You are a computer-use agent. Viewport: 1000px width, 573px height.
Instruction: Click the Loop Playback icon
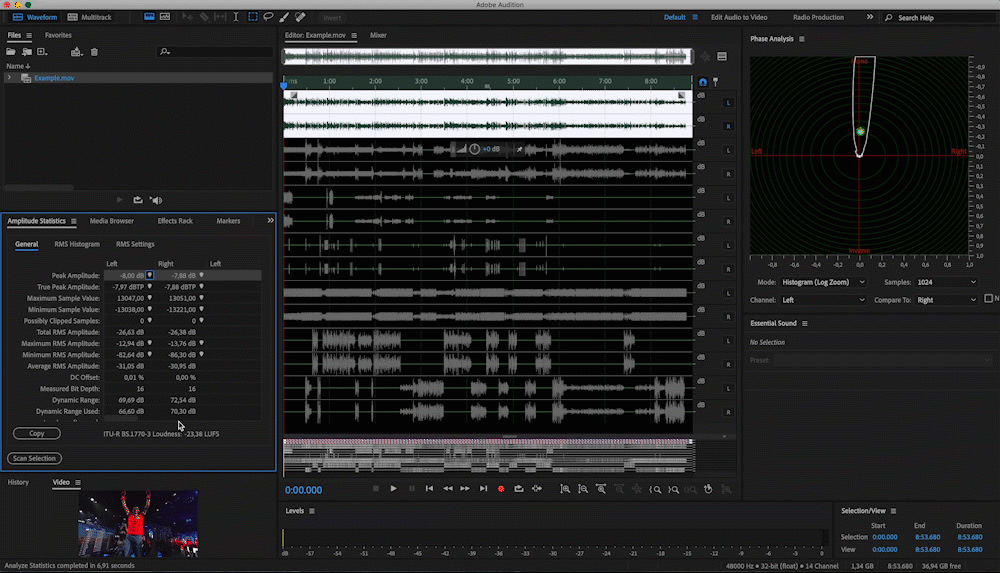519,488
